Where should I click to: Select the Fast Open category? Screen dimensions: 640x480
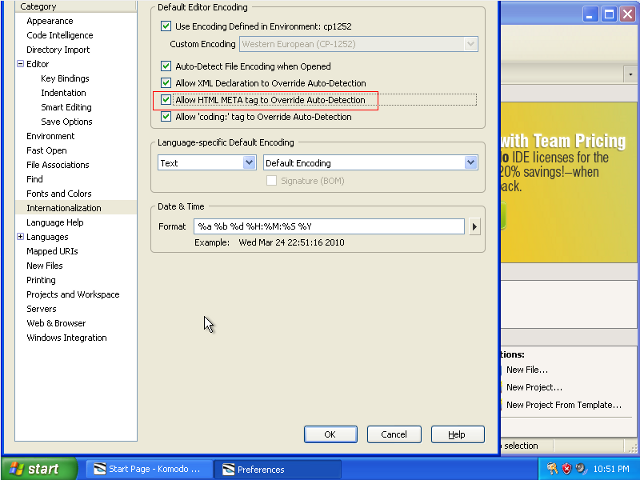tap(47, 151)
